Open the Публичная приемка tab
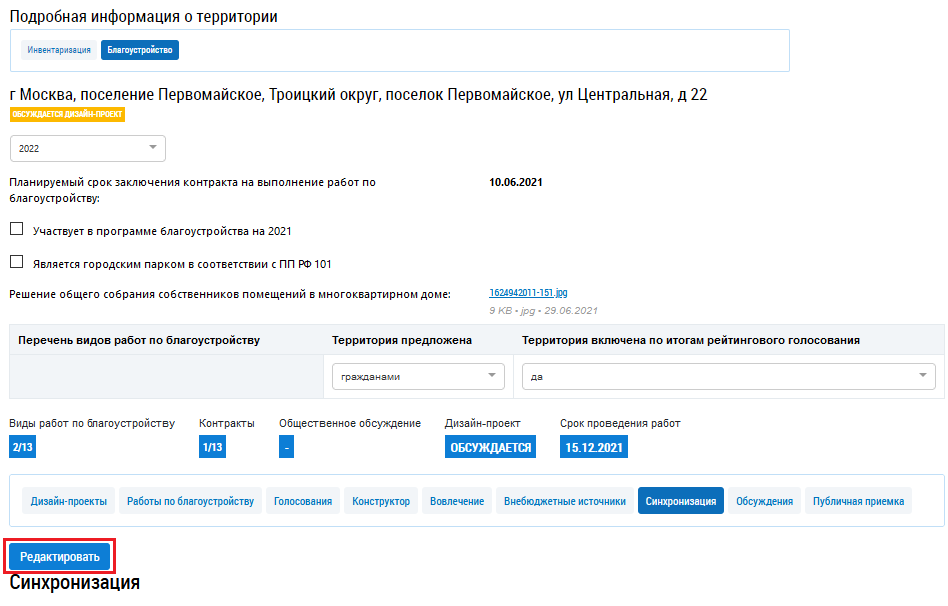The width and height of the screenshot is (948, 606). [858, 501]
